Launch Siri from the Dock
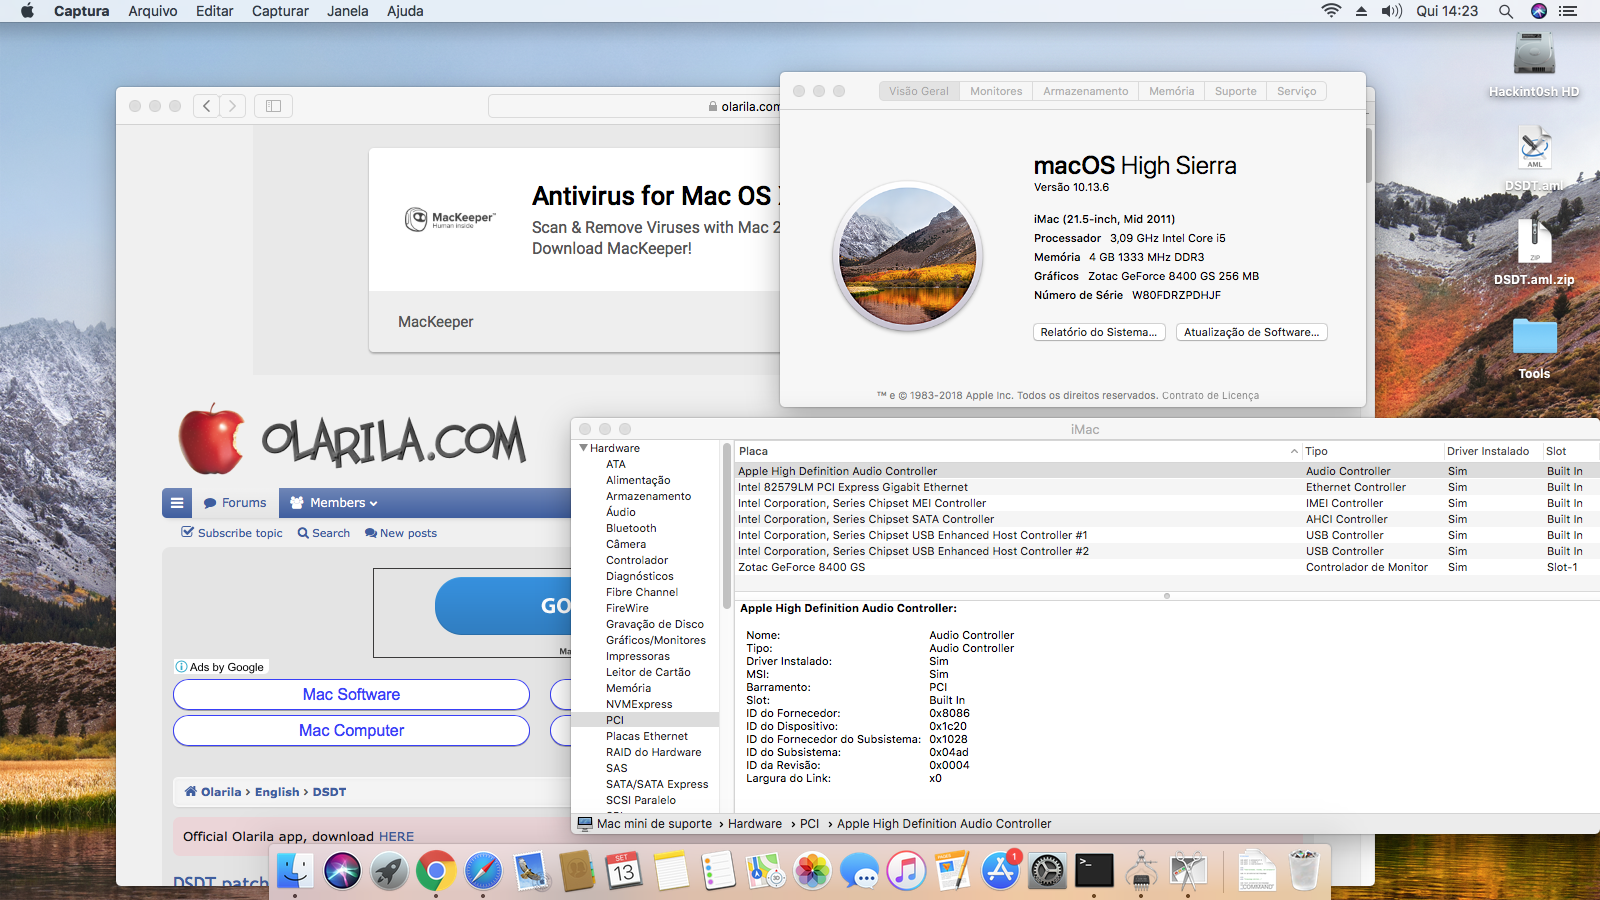Image resolution: width=1600 pixels, height=900 pixels. click(x=342, y=871)
